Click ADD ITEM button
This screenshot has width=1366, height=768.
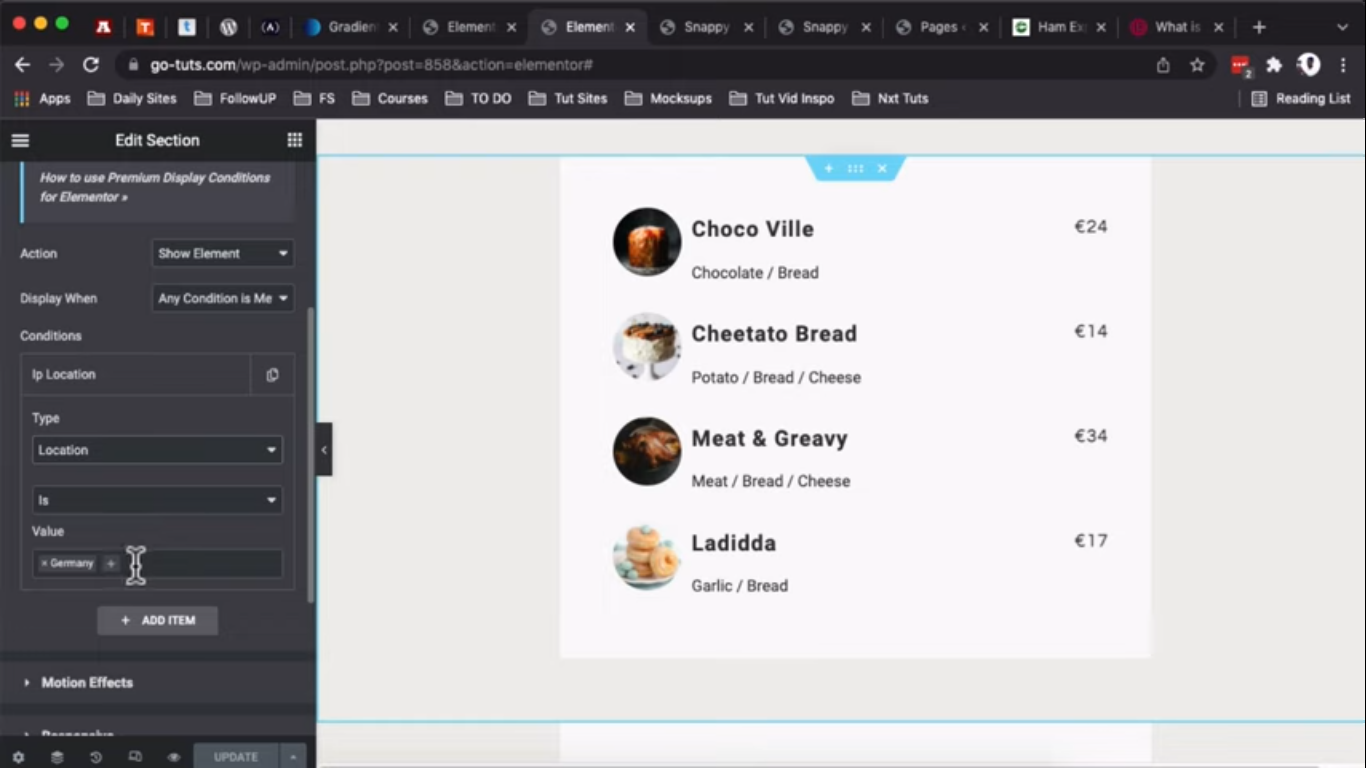pos(157,620)
